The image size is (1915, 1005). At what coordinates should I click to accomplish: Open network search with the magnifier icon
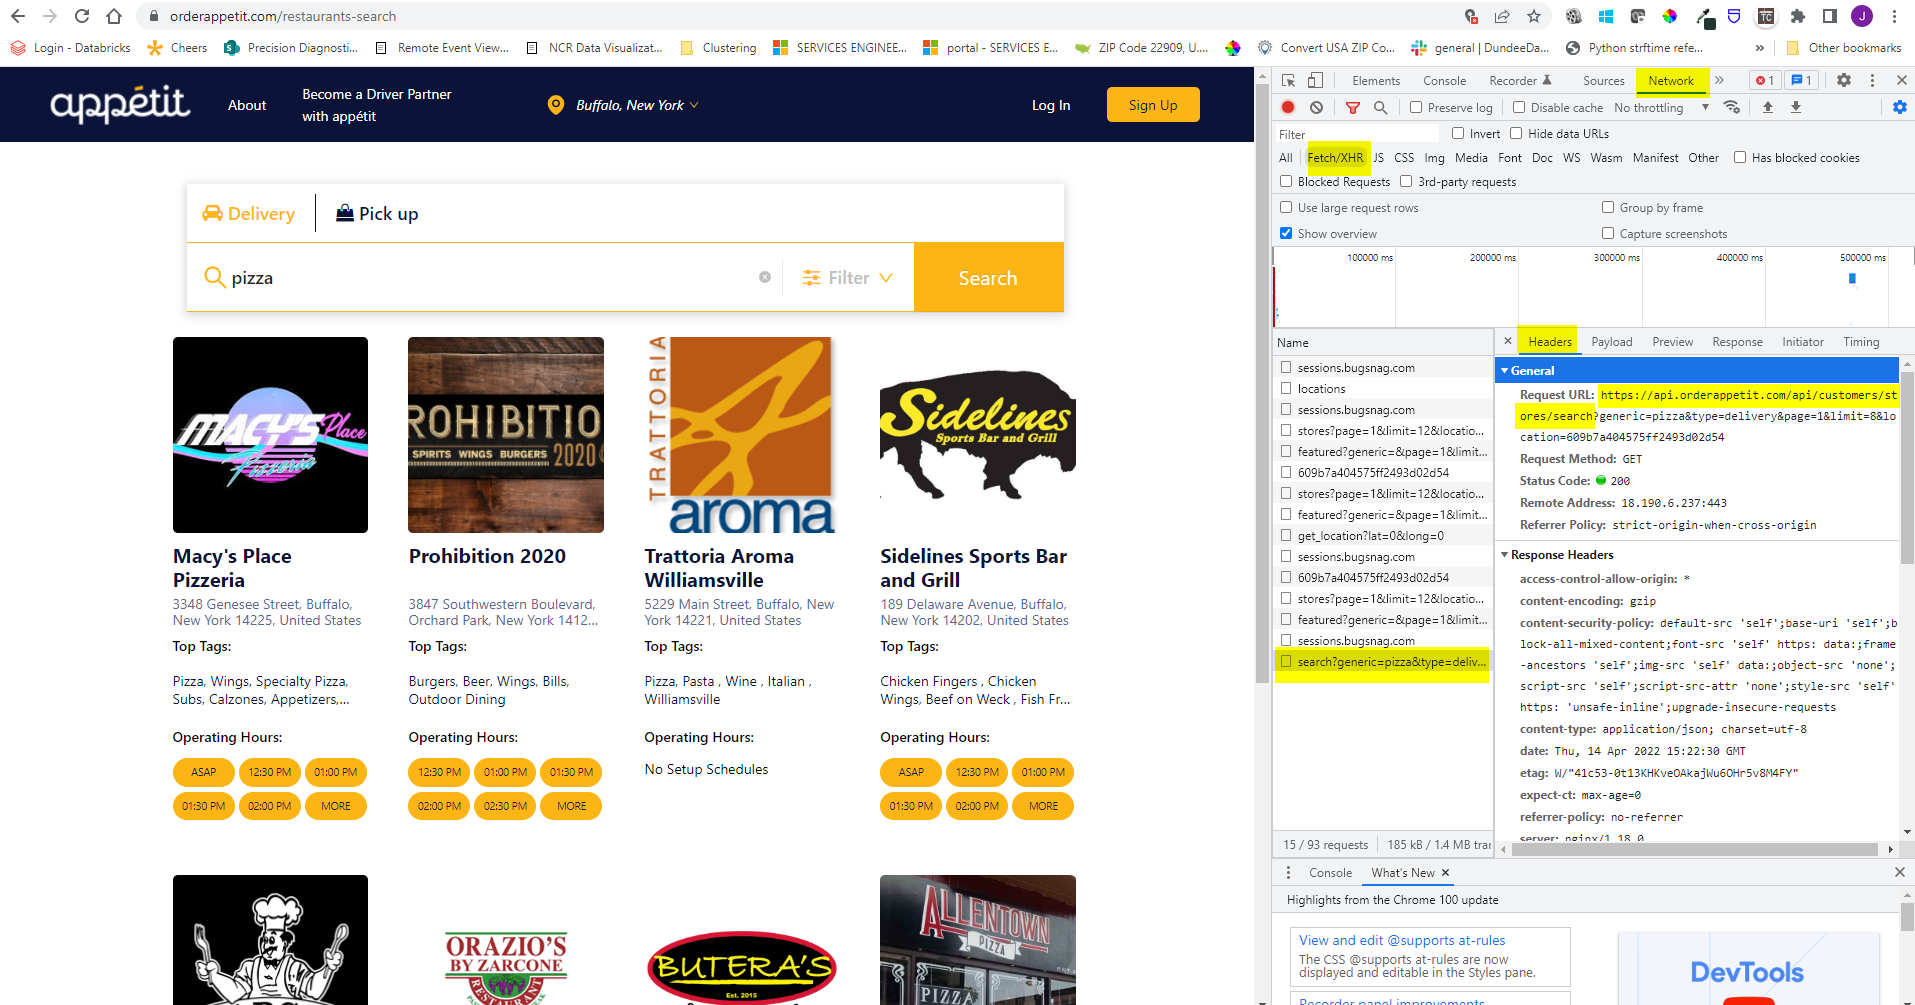1381,107
